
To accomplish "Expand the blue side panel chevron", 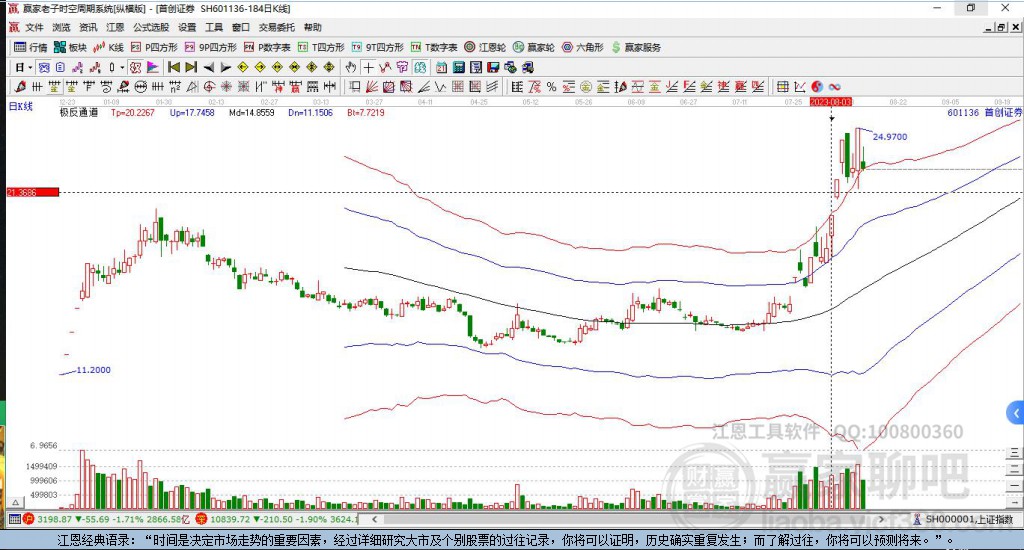I will [1016, 413].
